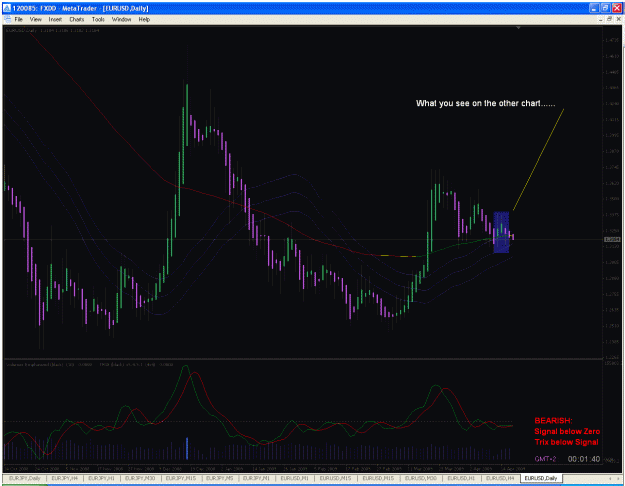Screen dimensions: 625x486
Task: Restore down the inner EURUSD chart window
Action: click(x=609, y=20)
